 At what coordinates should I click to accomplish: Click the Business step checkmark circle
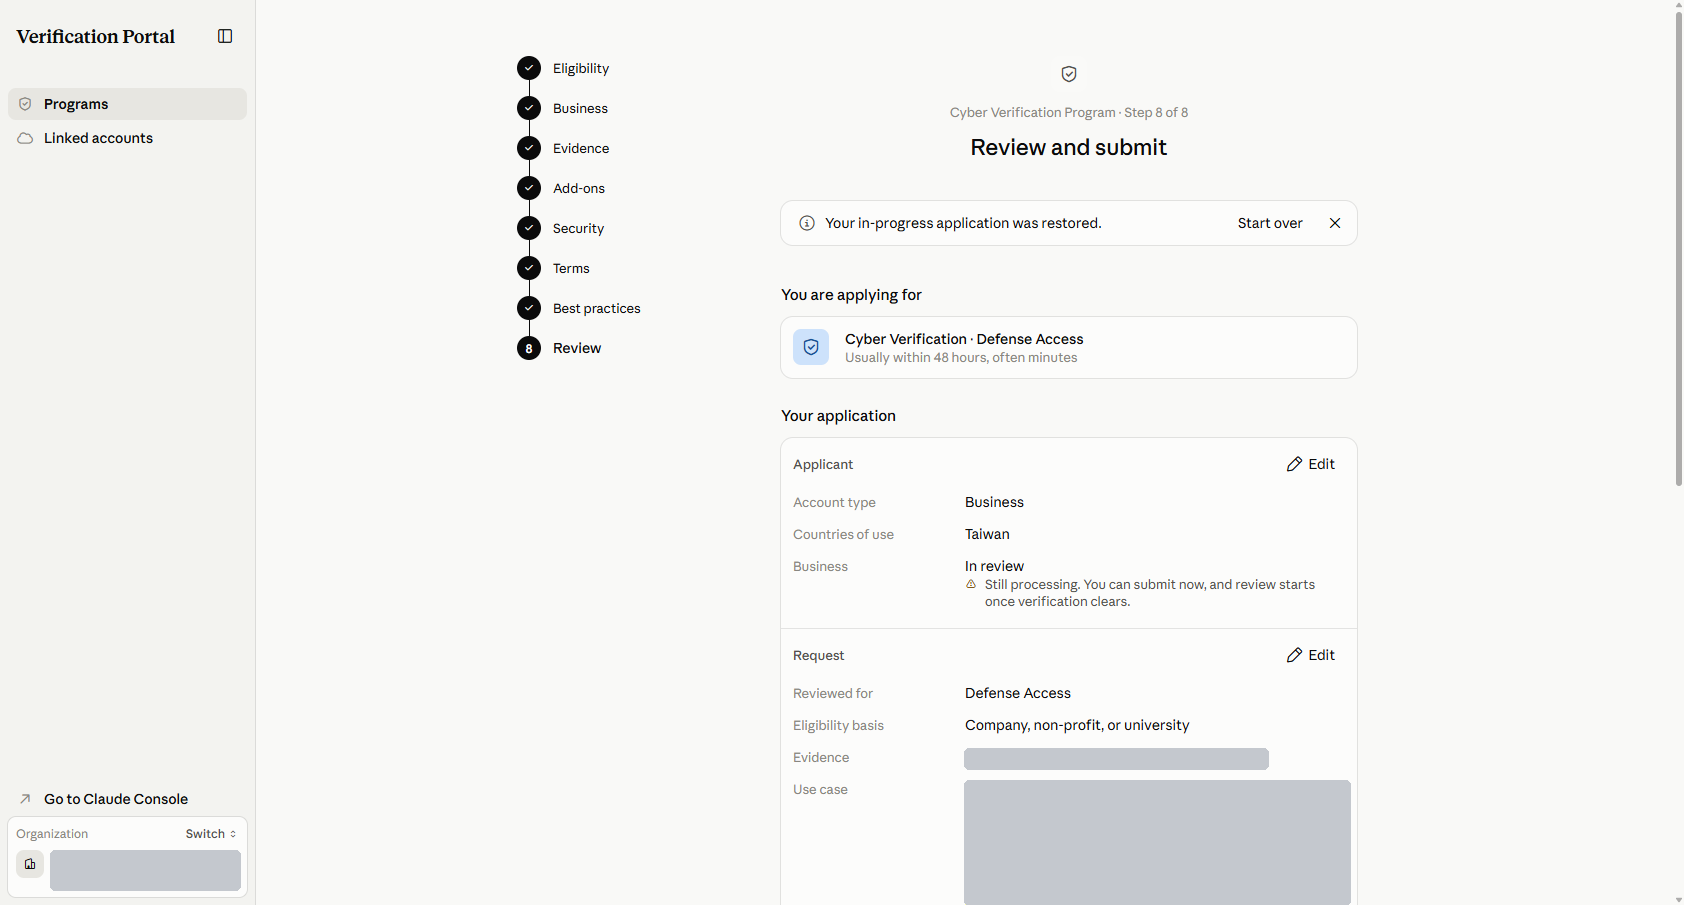(529, 108)
